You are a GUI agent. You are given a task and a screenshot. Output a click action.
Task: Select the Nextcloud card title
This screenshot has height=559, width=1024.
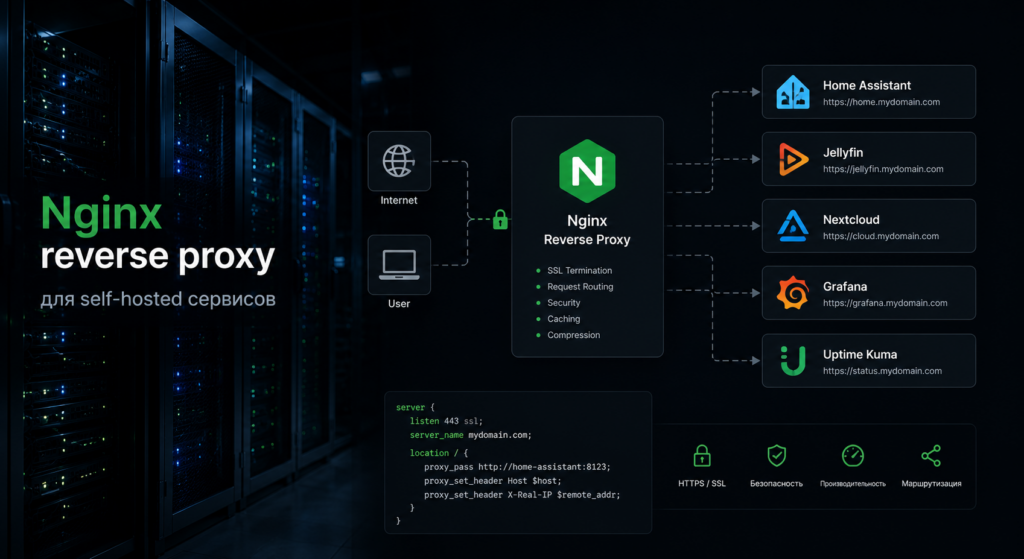851,220
